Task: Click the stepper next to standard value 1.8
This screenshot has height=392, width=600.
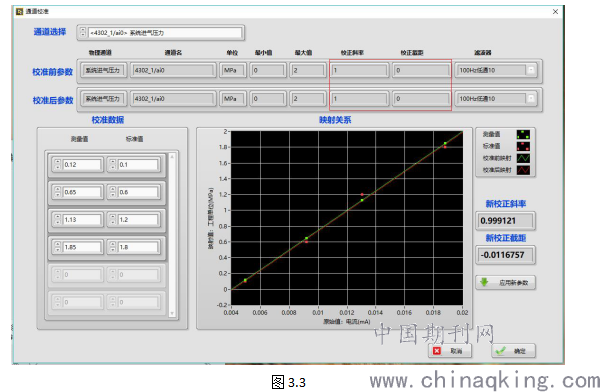Action: [x=112, y=247]
